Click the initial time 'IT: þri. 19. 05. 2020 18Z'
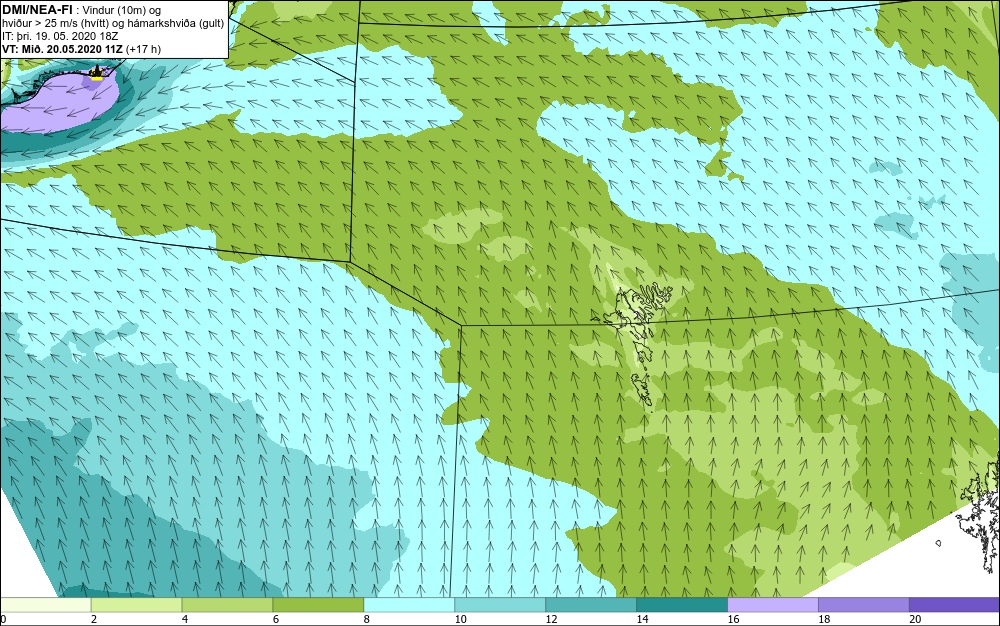This screenshot has width=1000, height=626. tap(60, 36)
